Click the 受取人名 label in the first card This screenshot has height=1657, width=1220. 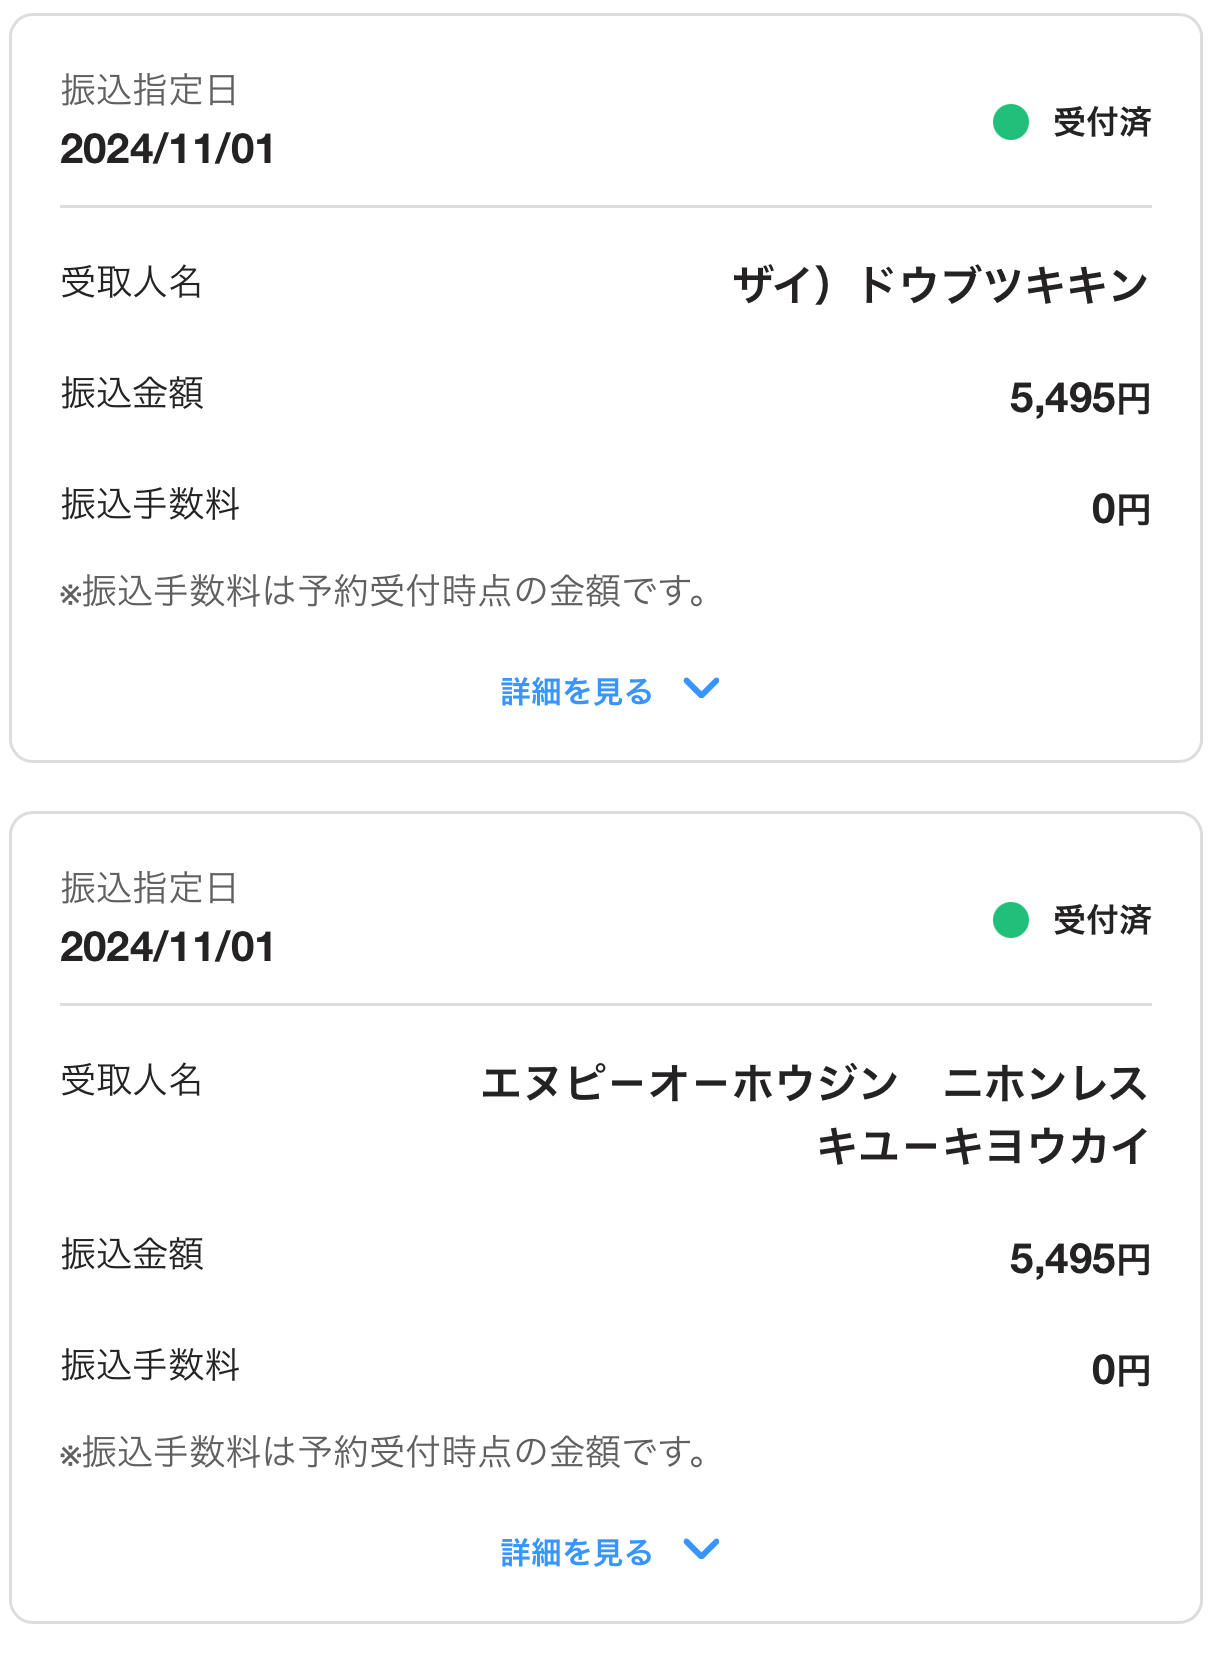coord(131,283)
